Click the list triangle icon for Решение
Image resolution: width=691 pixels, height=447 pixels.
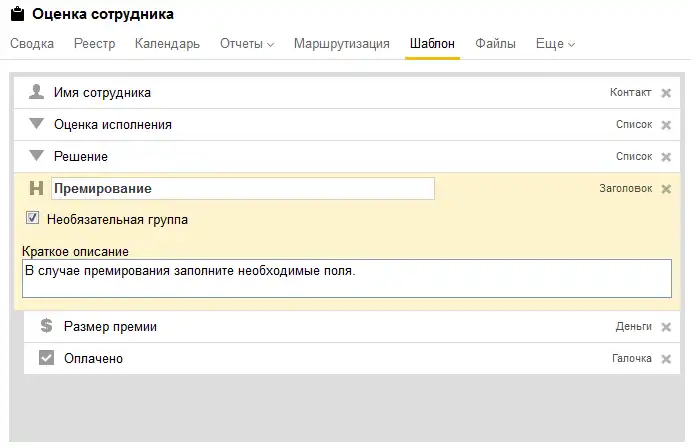36,156
